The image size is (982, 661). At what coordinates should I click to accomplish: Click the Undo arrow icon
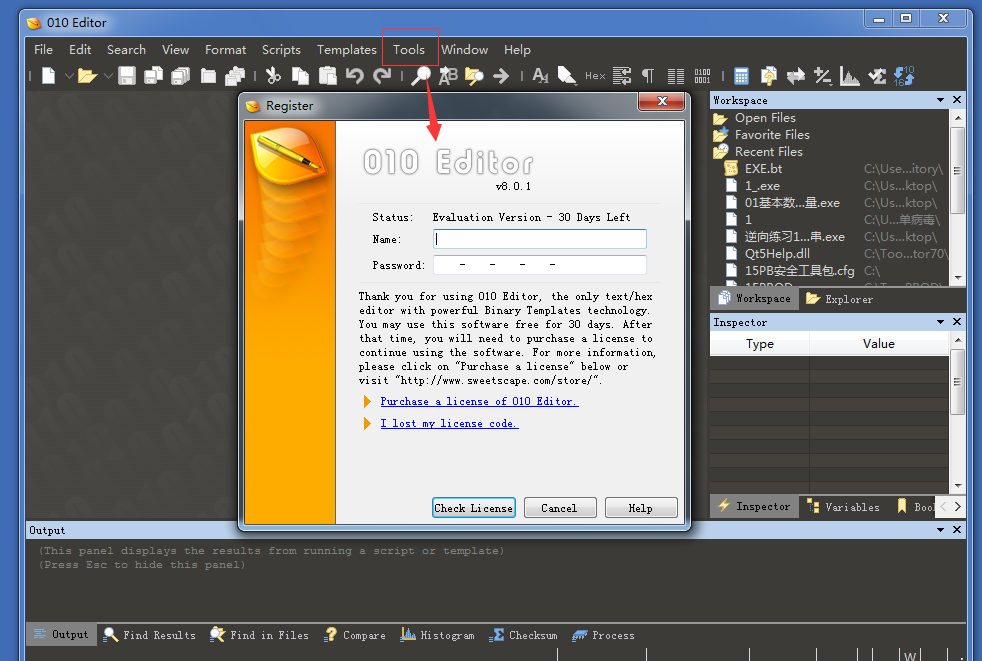(x=354, y=76)
